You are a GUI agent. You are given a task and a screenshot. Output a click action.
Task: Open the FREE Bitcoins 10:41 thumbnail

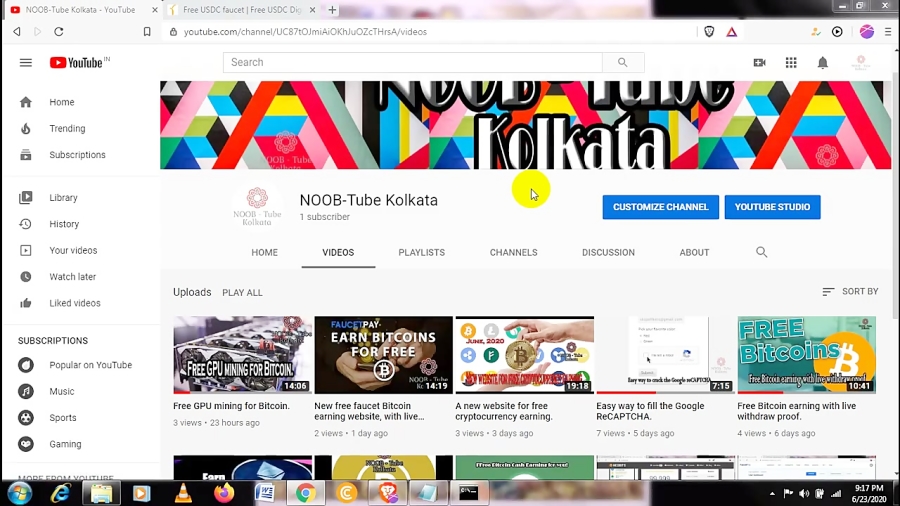click(x=806, y=355)
